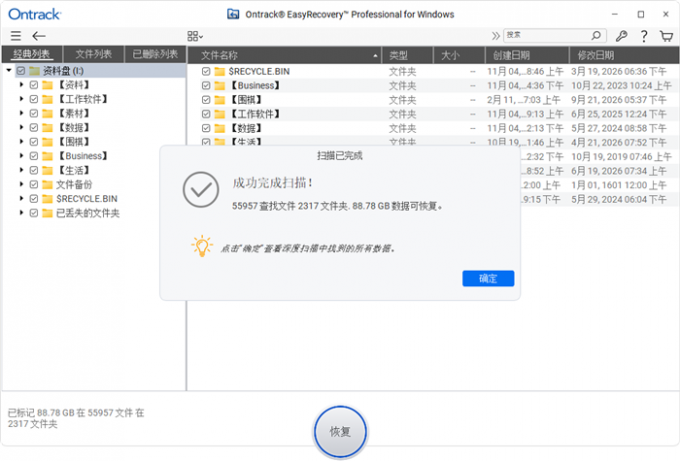680x461 pixels.
Task: Click the EasyRecovery app title icon
Action: click(233, 14)
